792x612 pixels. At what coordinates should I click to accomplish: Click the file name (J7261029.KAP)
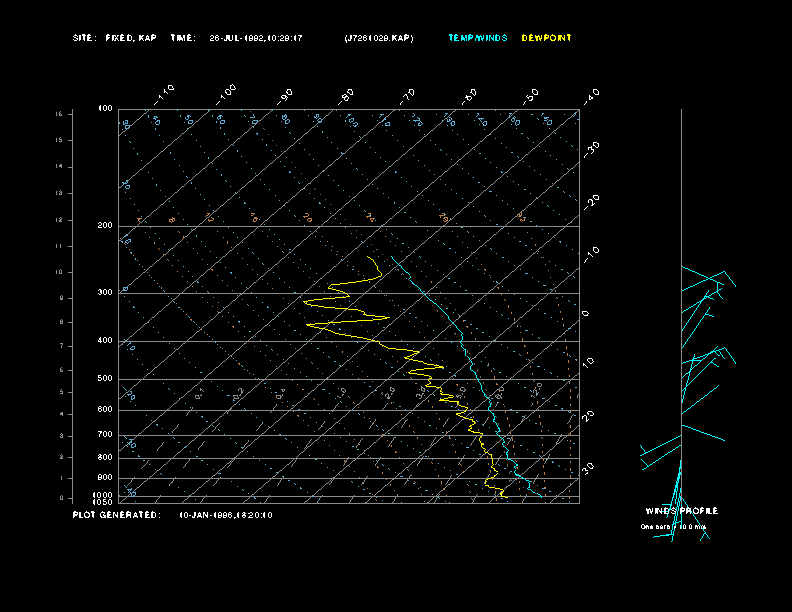click(x=377, y=38)
